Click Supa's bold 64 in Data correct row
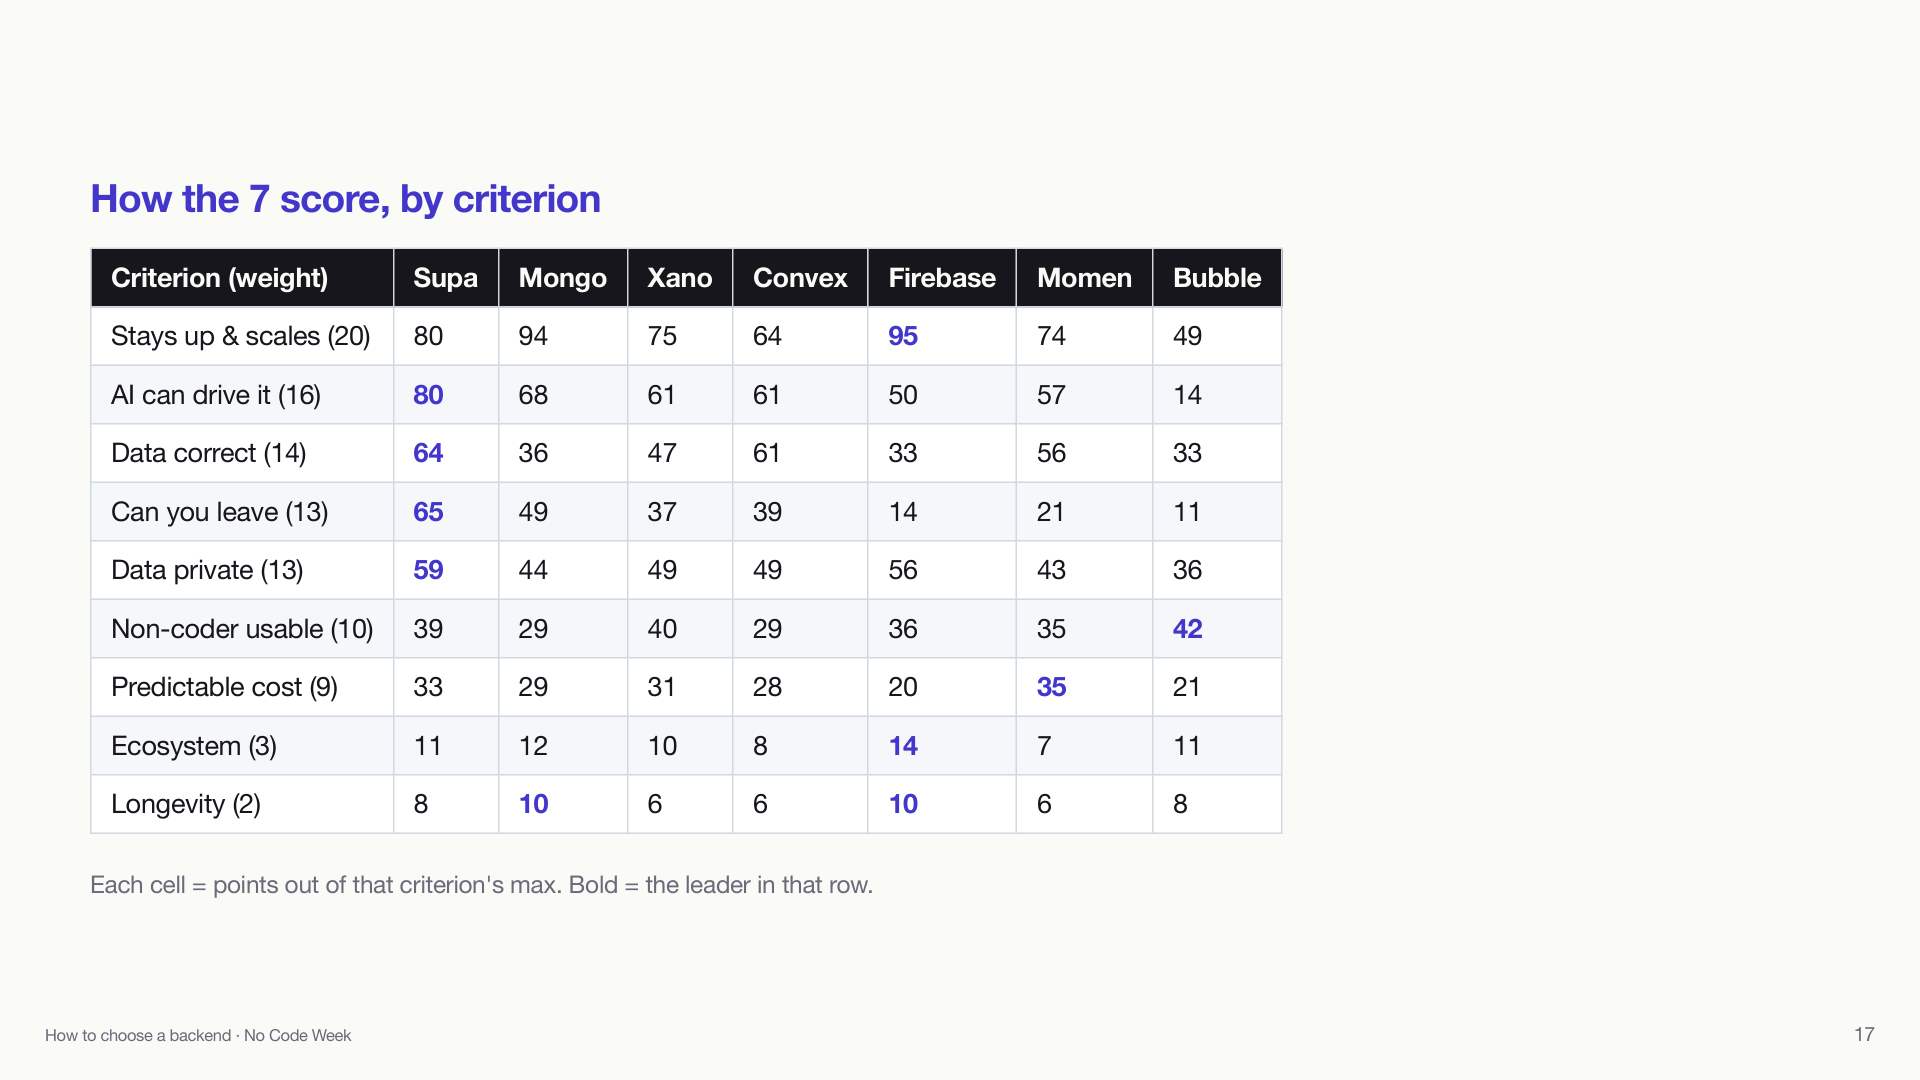The image size is (1920, 1080). click(428, 453)
